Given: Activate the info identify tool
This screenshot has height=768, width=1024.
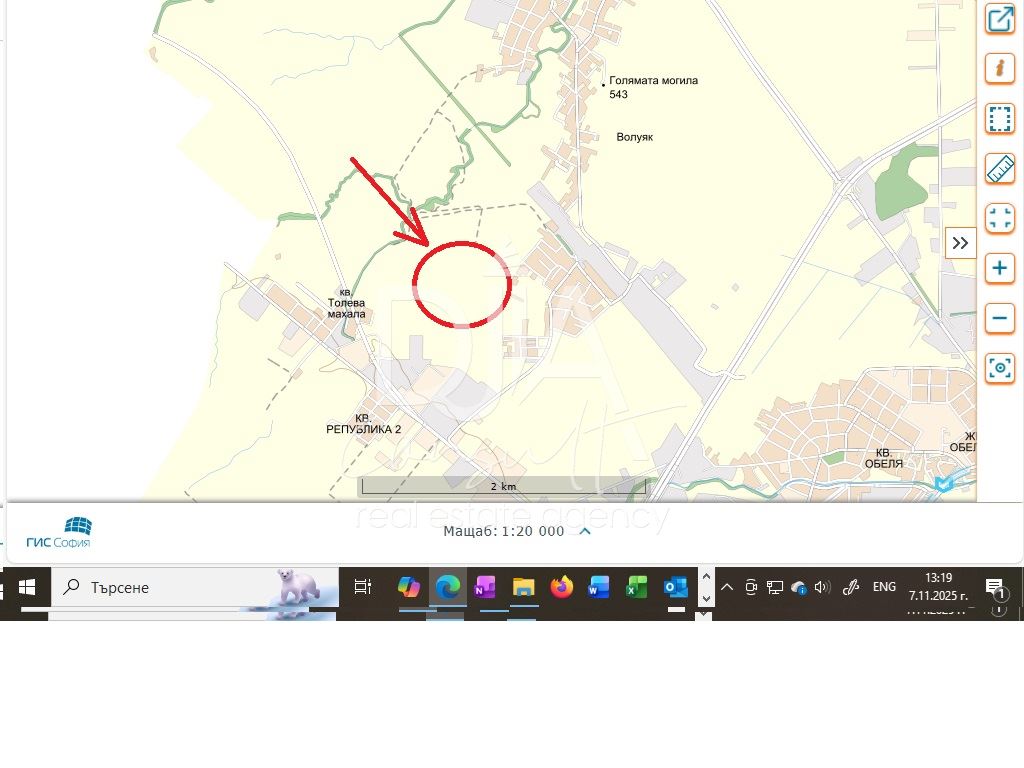Looking at the screenshot, I should pos(999,69).
